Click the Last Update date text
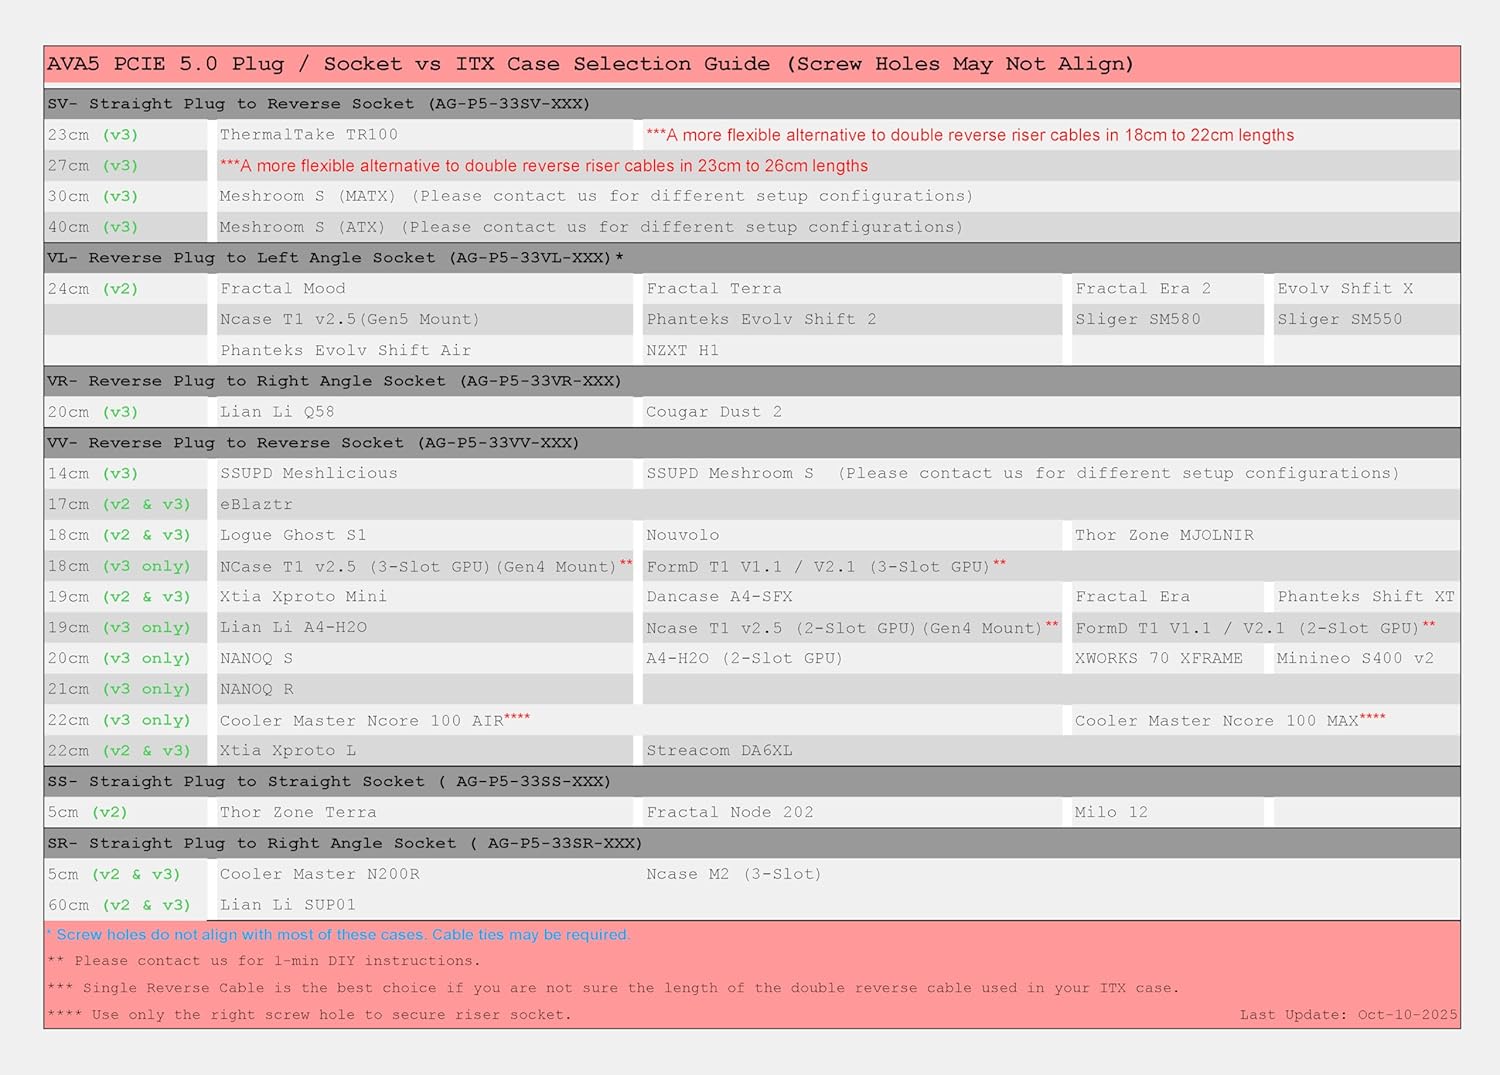The image size is (1500, 1075). [1348, 1015]
